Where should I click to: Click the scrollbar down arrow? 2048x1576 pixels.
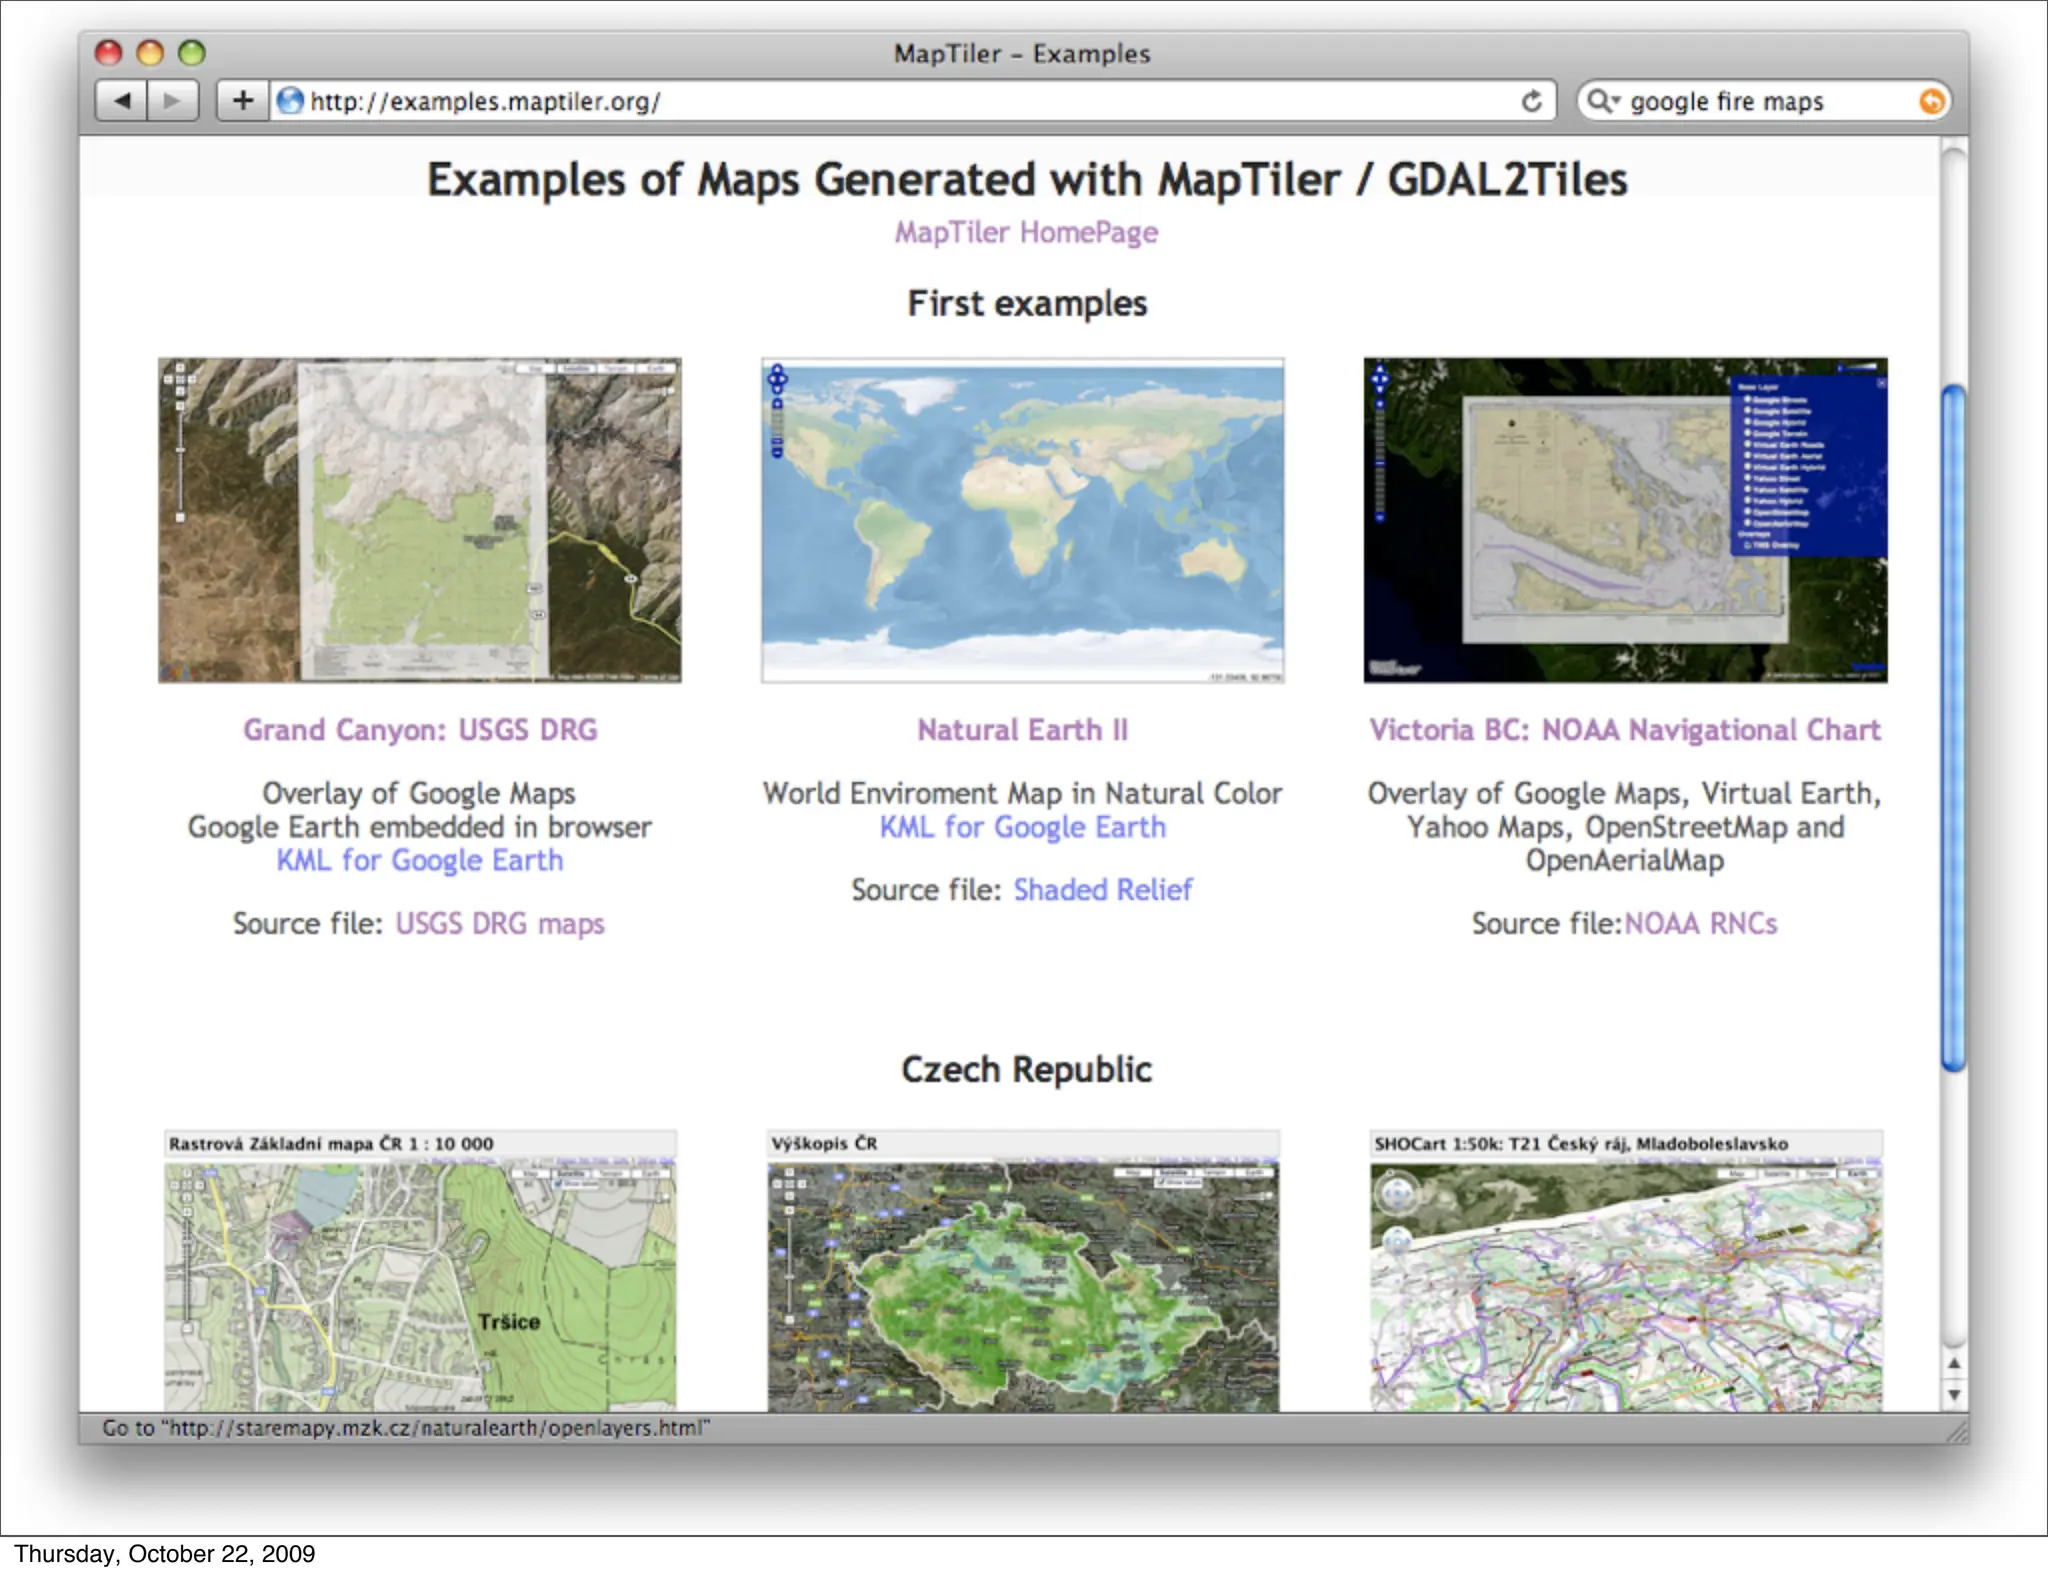click(x=1953, y=1395)
